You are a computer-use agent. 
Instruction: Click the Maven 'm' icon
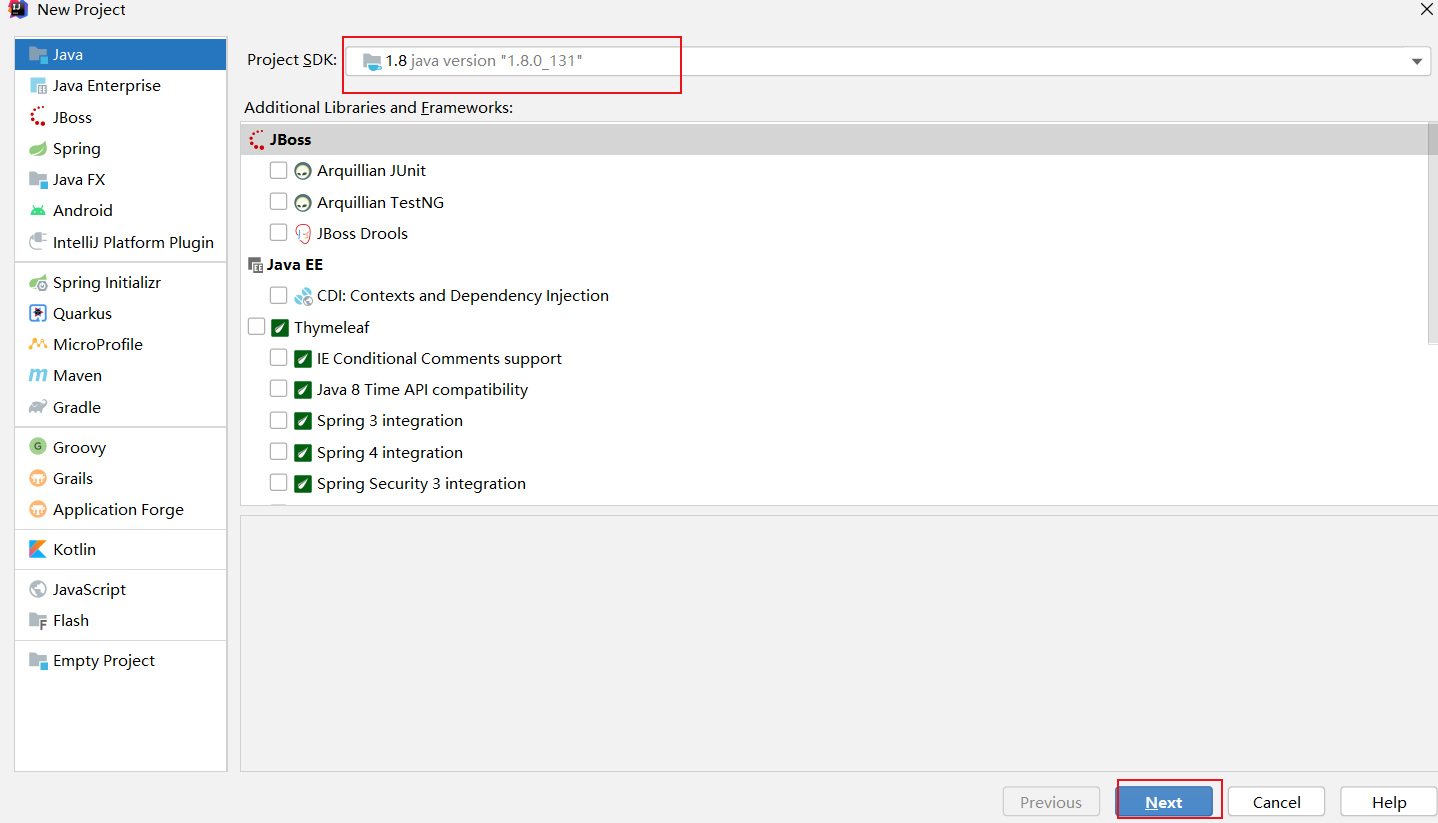tap(38, 375)
